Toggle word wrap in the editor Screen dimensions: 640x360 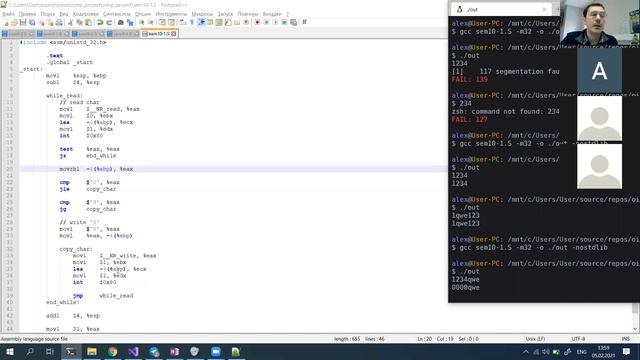pyautogui.click(x=182, y=22)
